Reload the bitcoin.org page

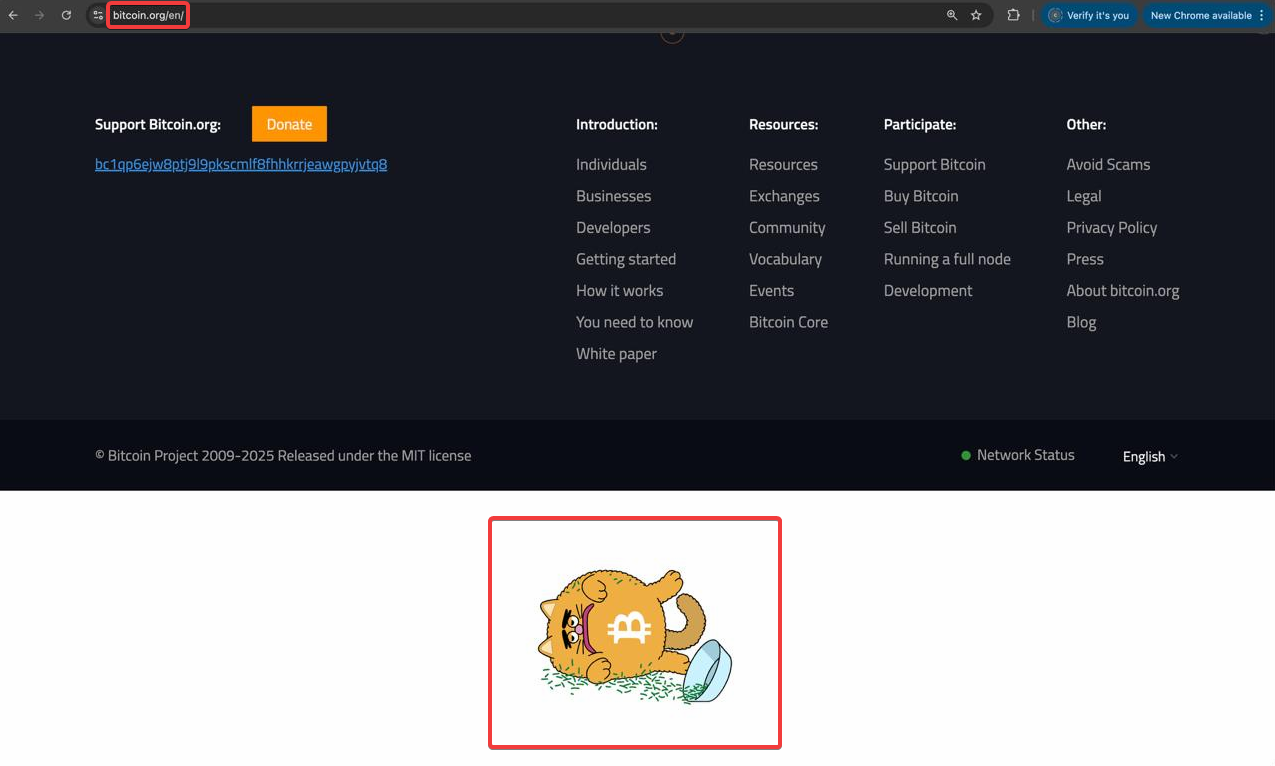click(66, 15)
